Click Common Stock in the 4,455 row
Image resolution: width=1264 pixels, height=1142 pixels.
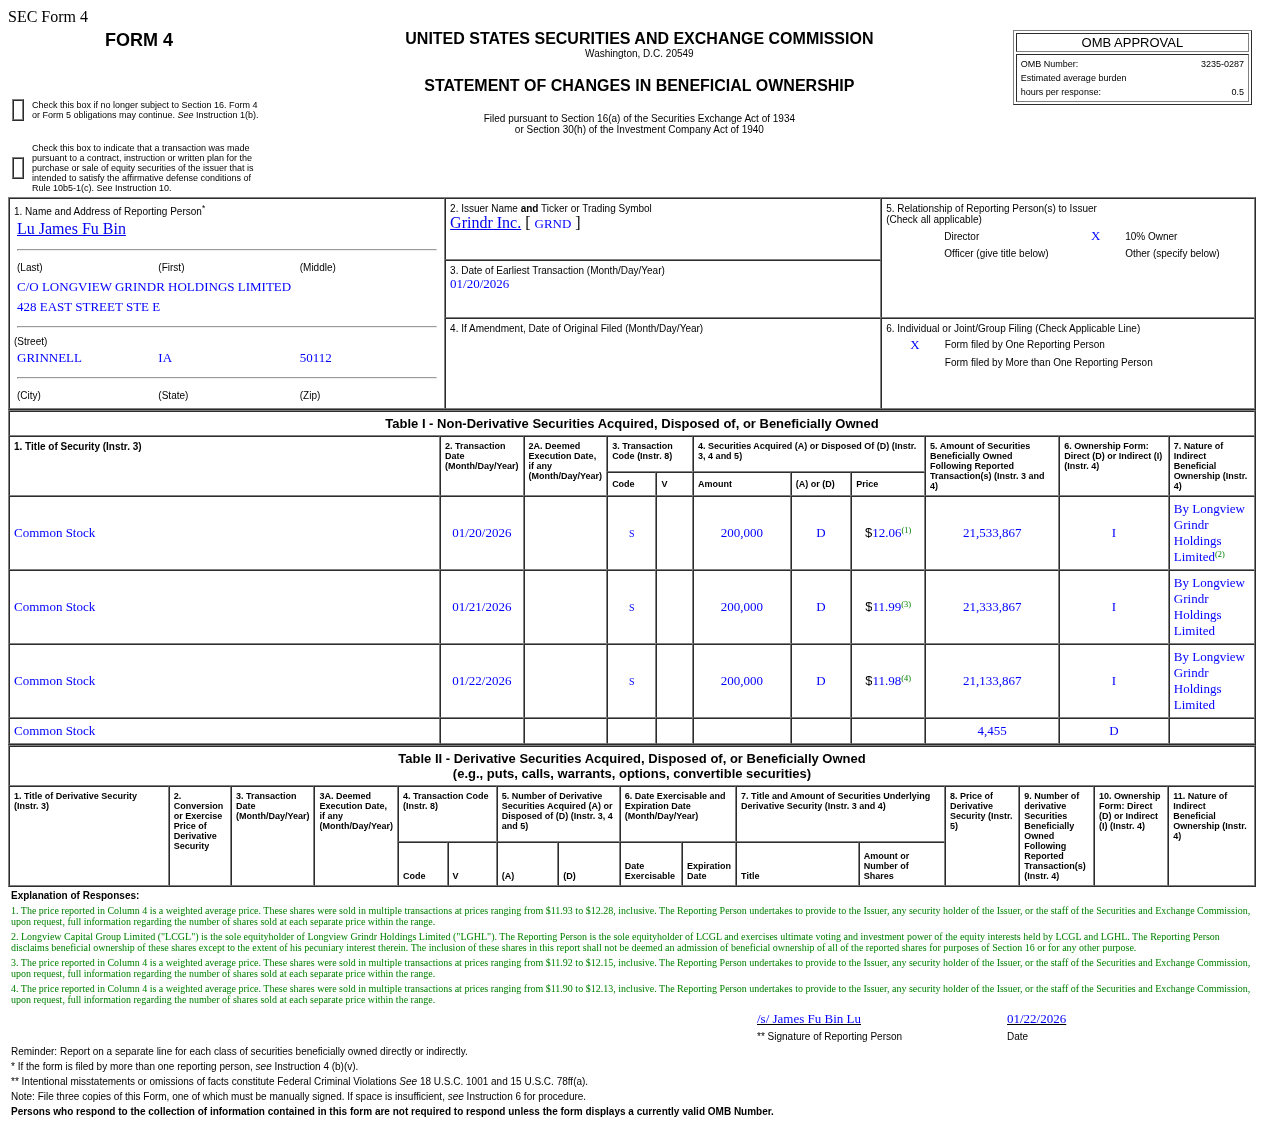55,731
